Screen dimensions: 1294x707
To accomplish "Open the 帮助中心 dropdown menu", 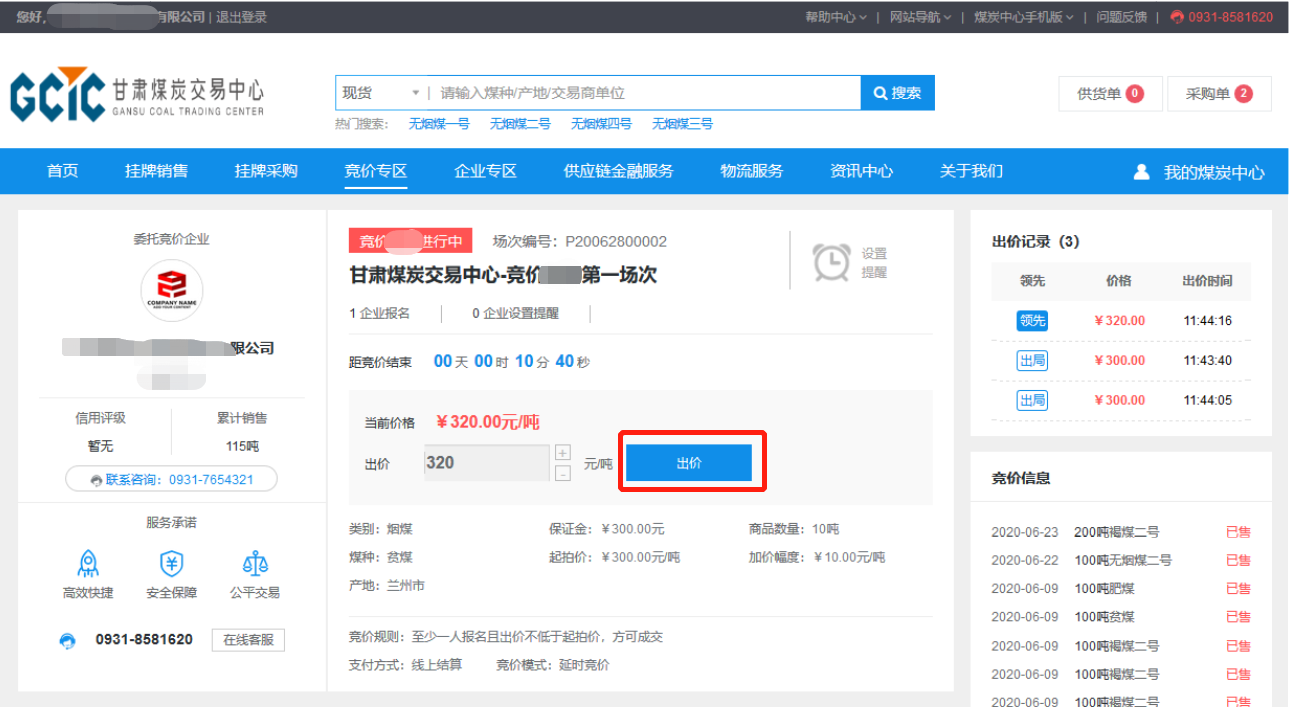I will 836,17.
